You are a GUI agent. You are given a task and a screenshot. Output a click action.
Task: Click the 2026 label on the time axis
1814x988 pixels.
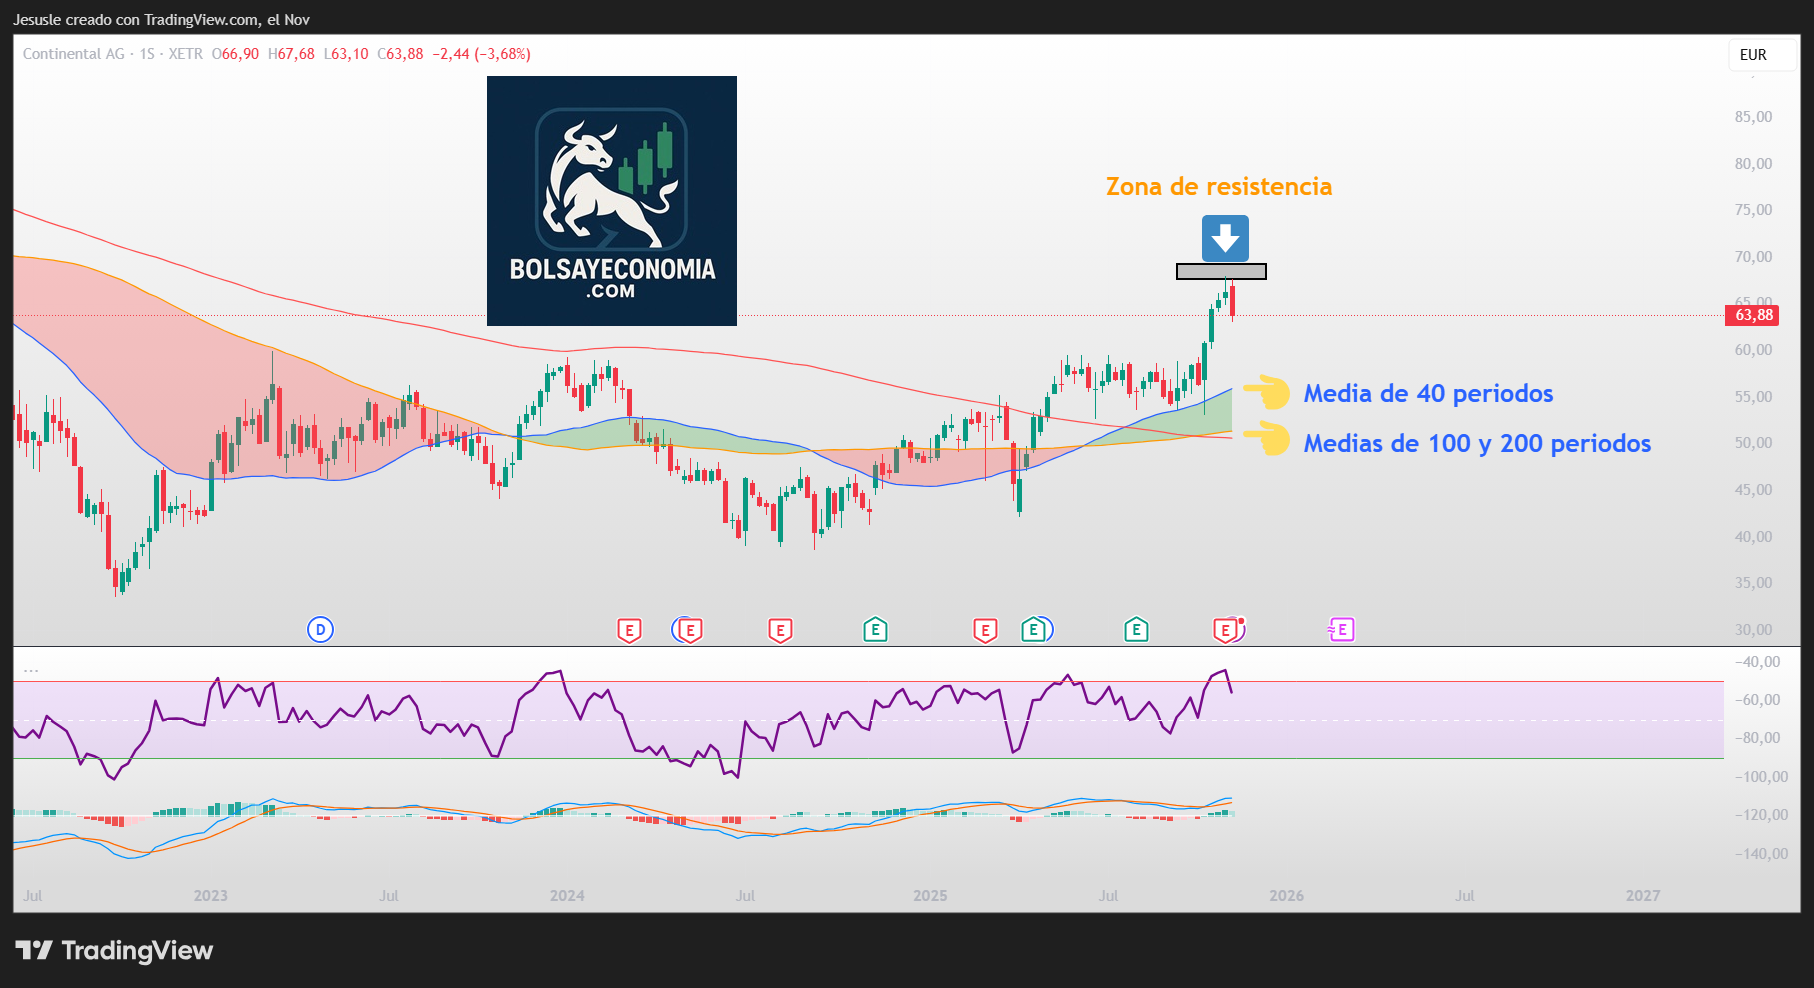[1286, 896]
